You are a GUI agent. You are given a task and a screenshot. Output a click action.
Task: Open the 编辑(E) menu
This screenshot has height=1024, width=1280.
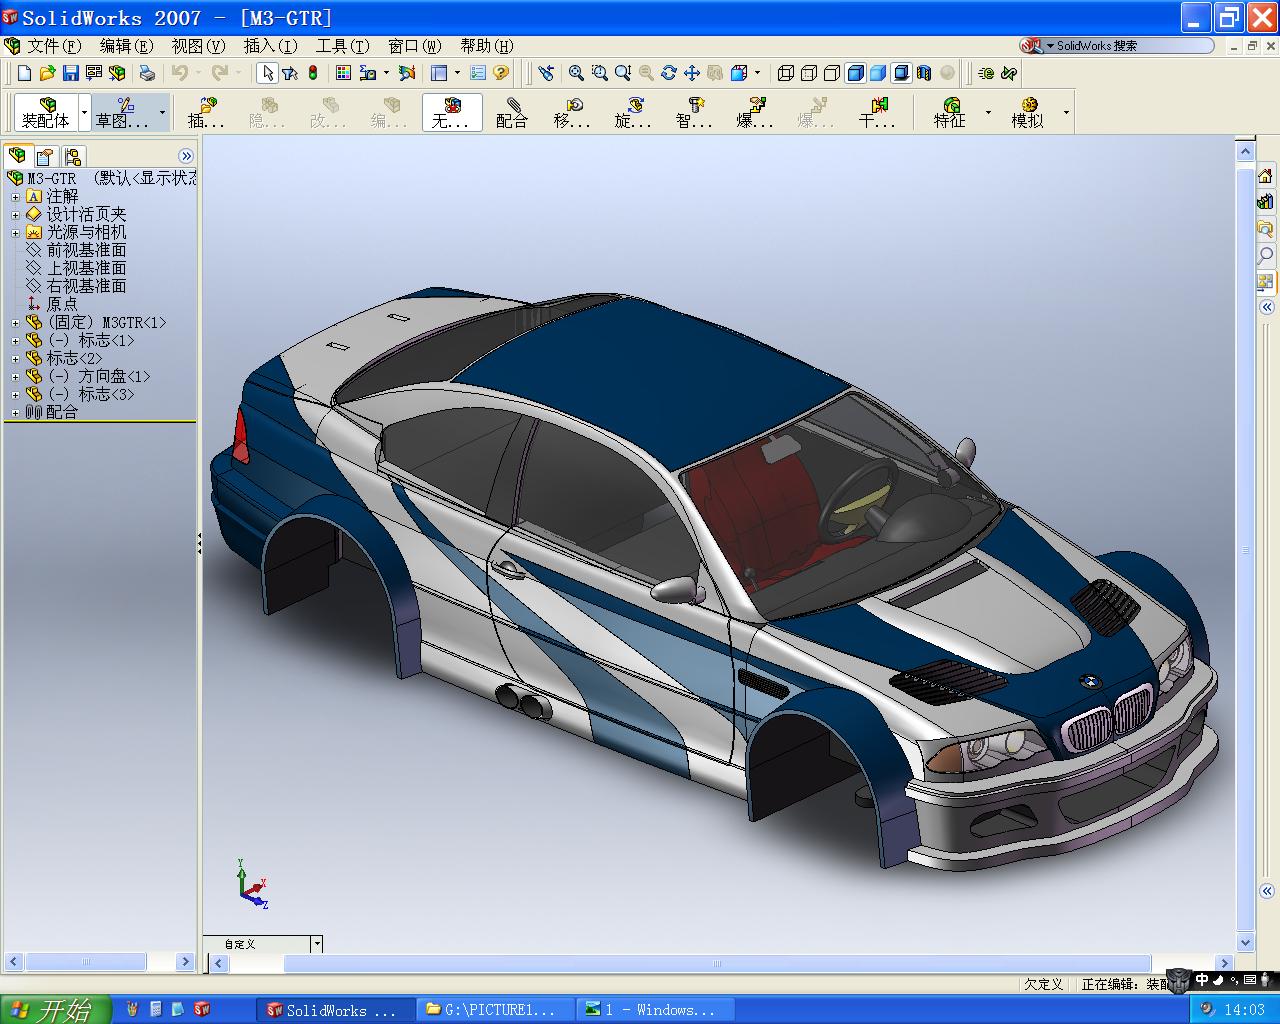point(127,46)
